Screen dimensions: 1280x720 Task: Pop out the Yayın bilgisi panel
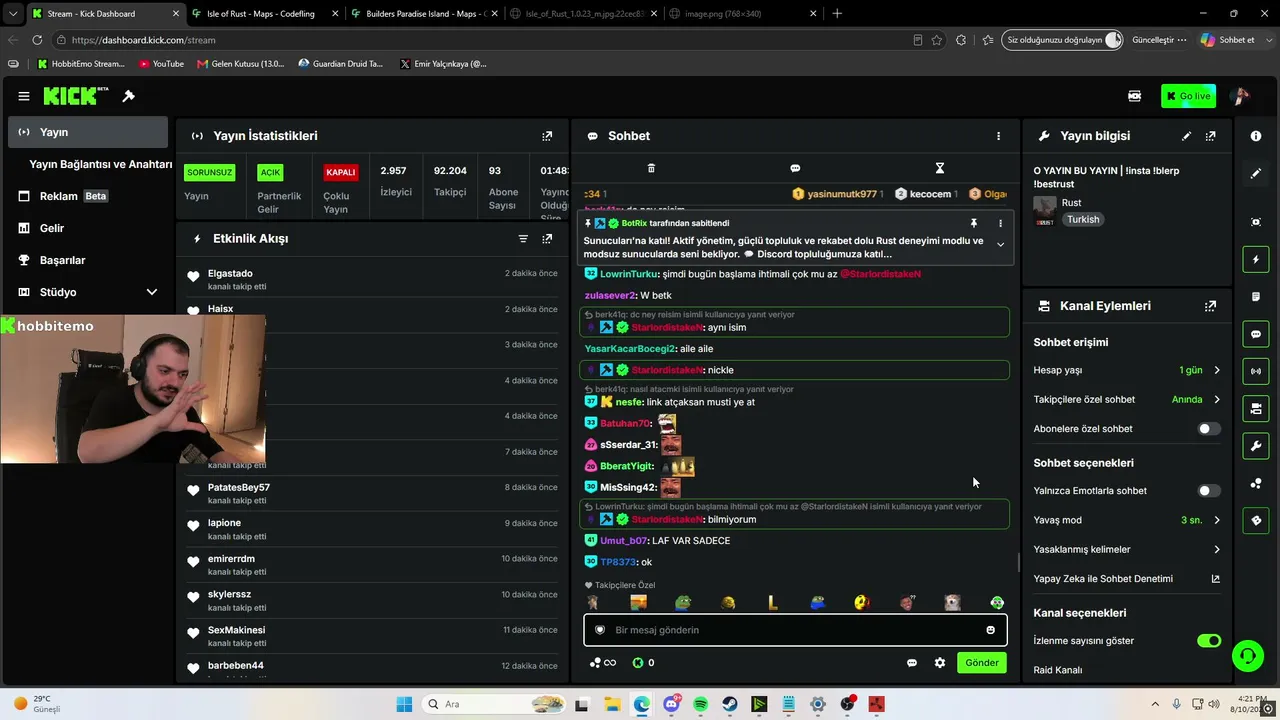(1210, 136)
